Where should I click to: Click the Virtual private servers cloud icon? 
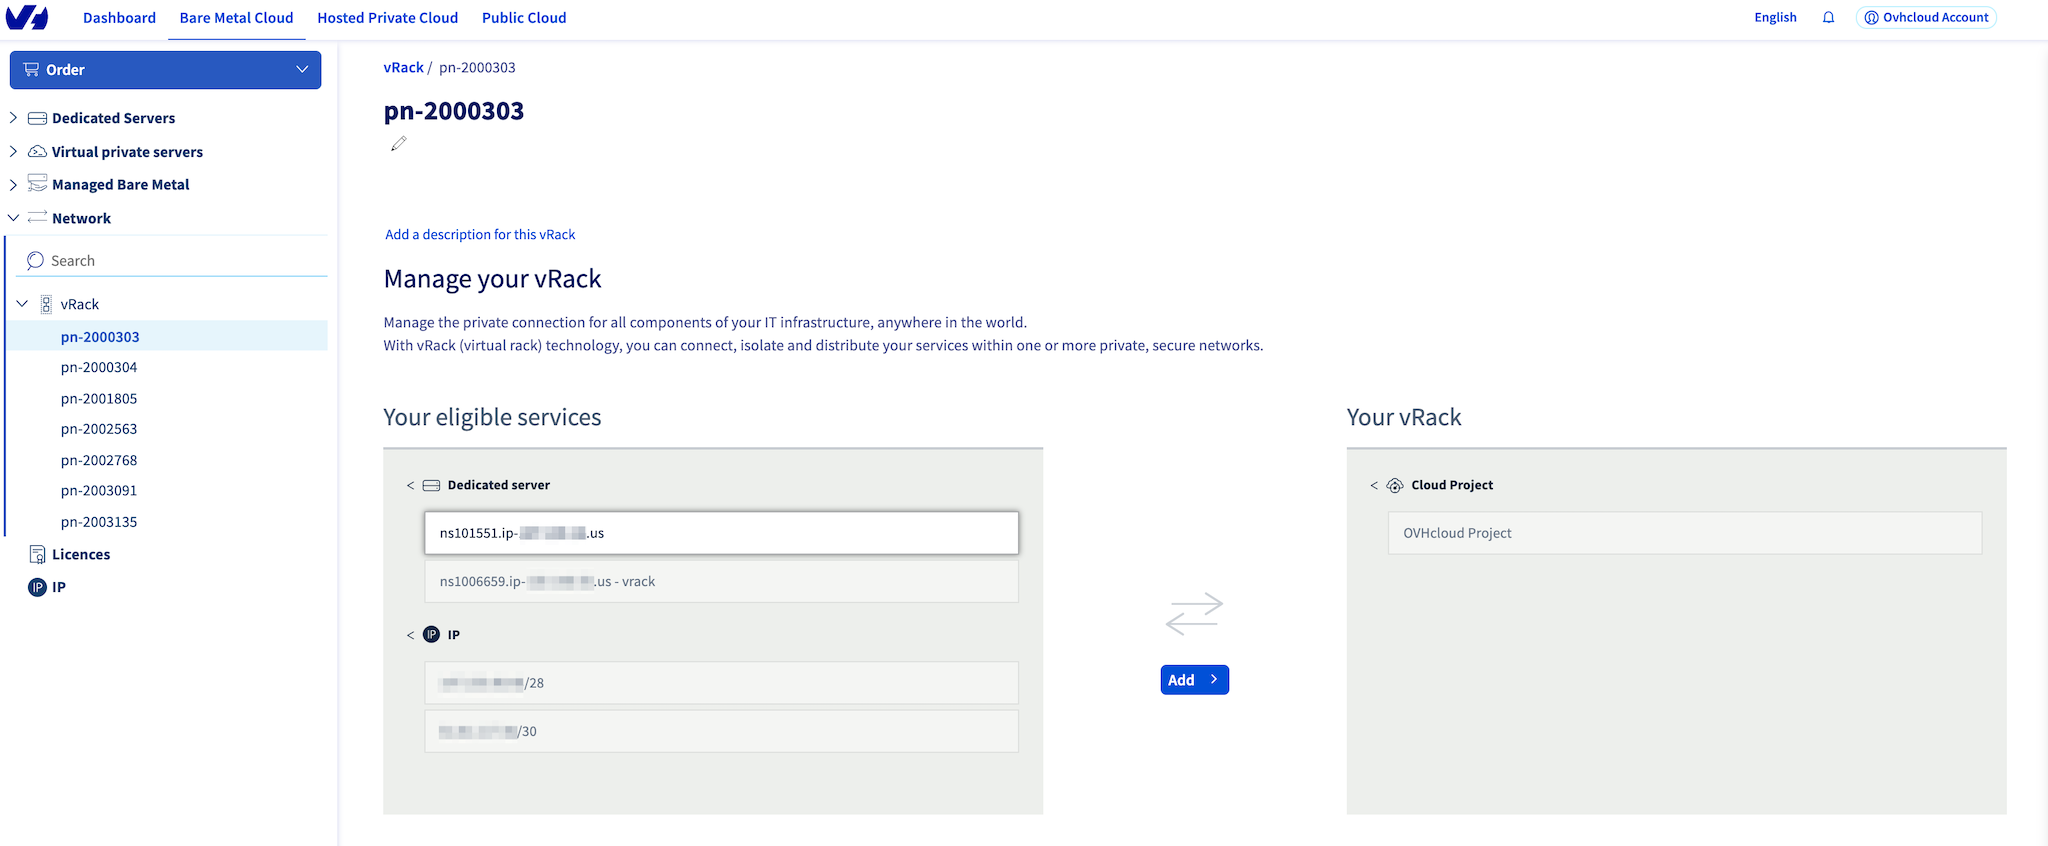point(37,151)
